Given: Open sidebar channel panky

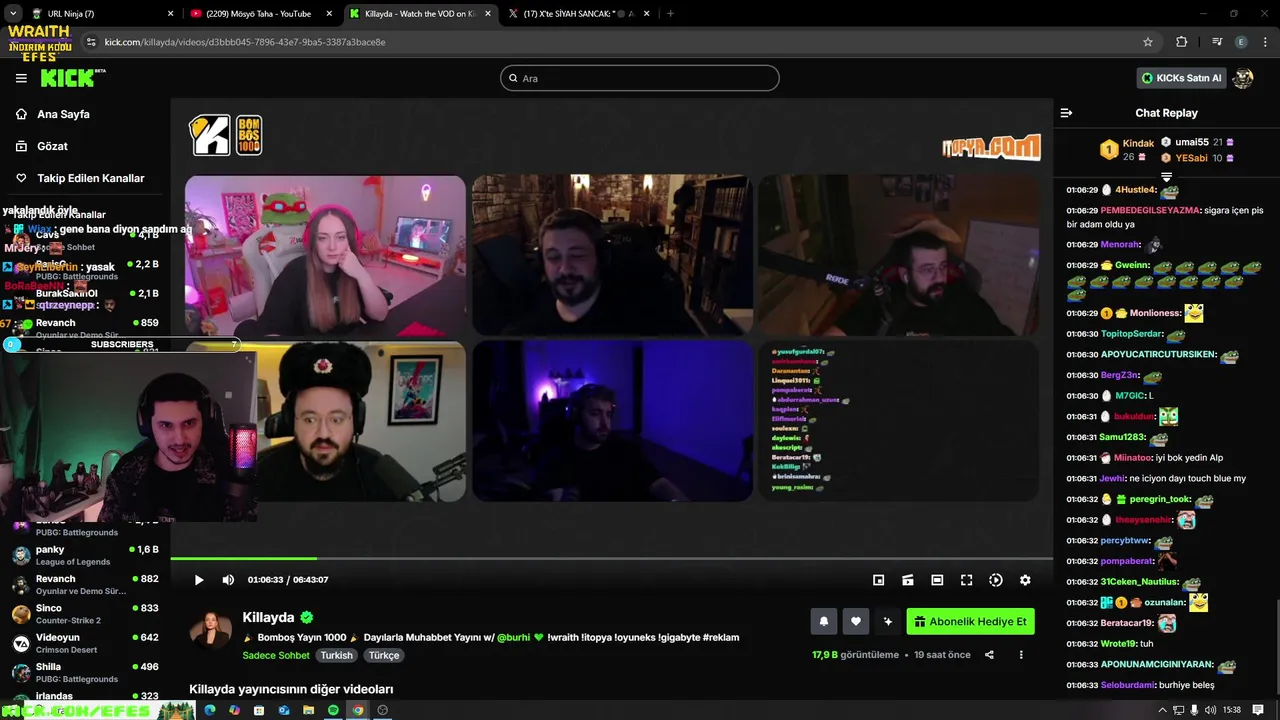Looking at the screenshot, I should [x=85, y=555].
